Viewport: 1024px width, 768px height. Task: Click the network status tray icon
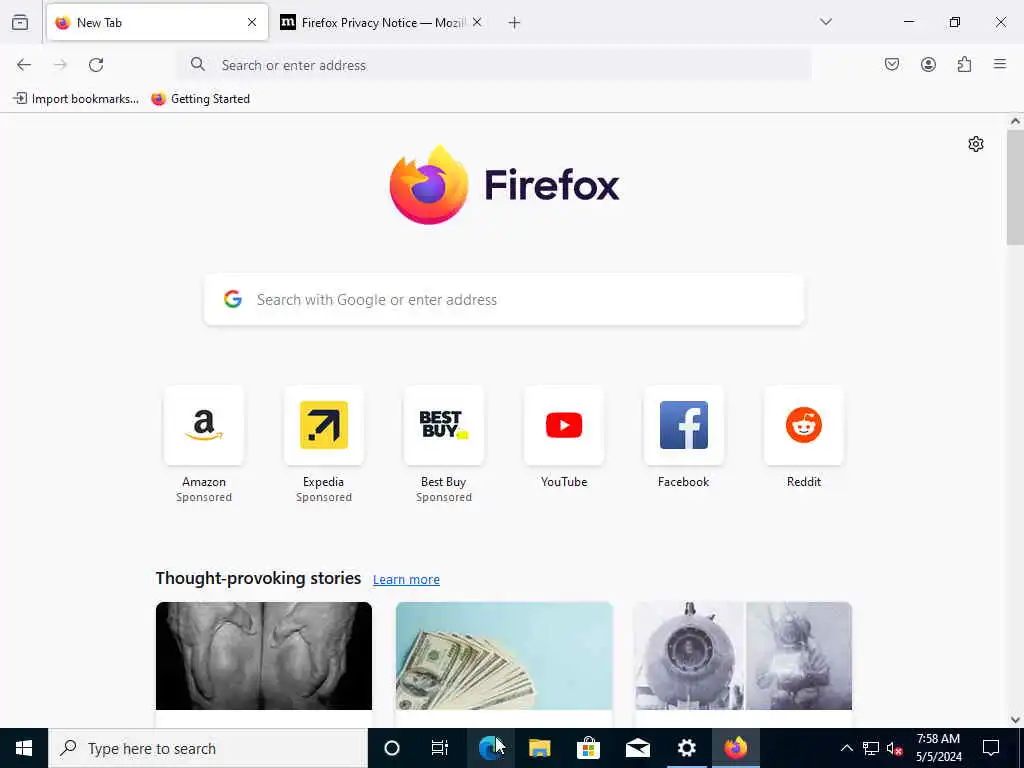[871, 748]
